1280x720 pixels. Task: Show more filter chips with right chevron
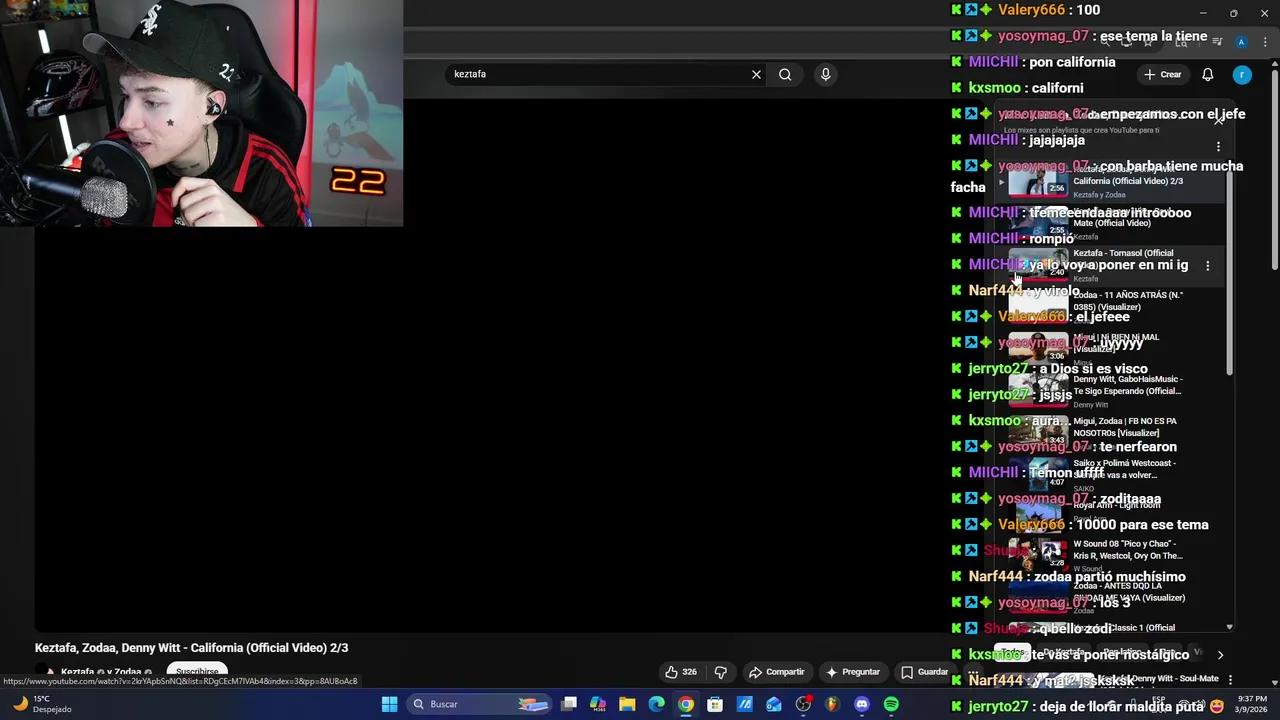(1220, 655)
